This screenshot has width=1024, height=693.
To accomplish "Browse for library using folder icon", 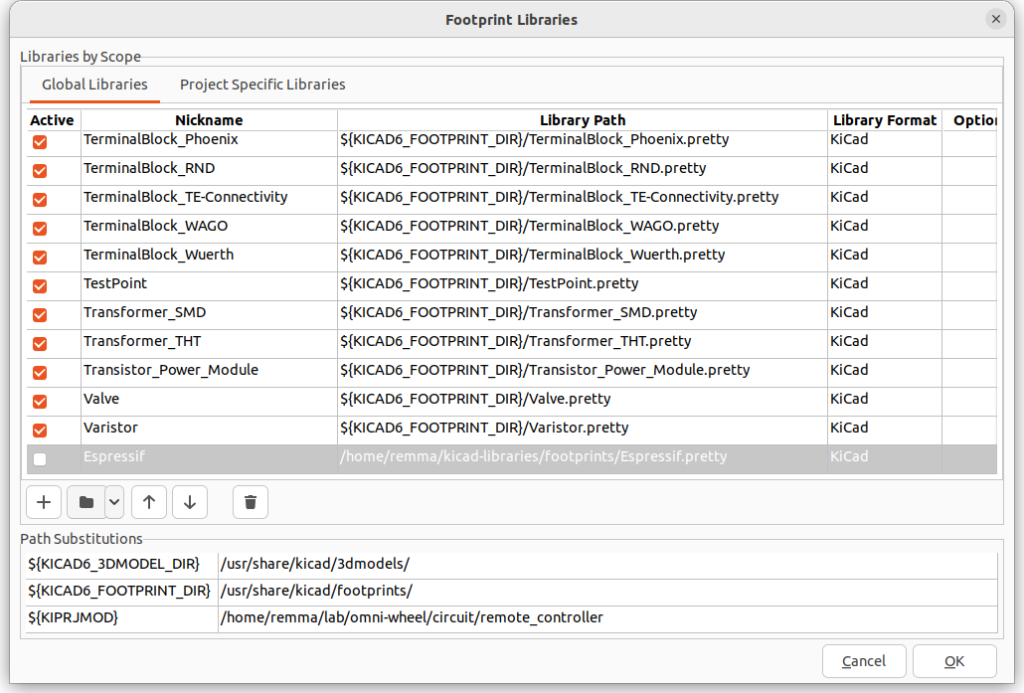I will 86,502.
